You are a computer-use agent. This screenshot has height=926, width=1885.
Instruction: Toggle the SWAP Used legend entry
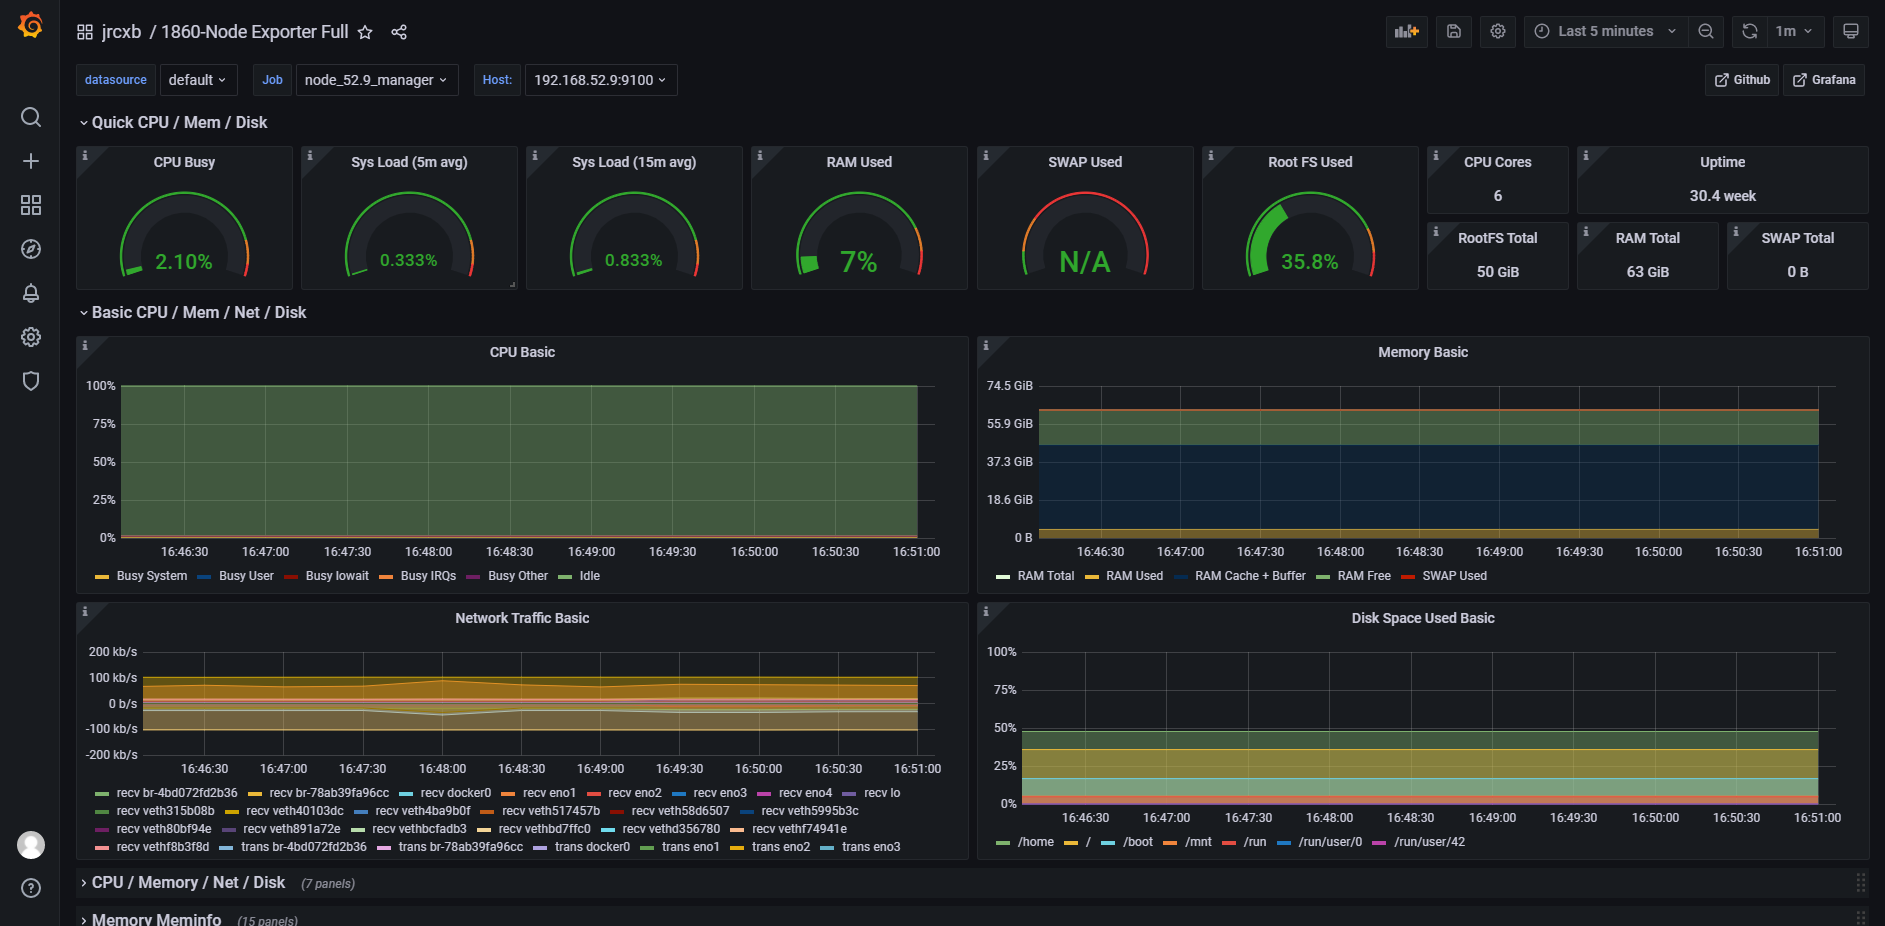pyautogui.click(x=1454, y=576)
